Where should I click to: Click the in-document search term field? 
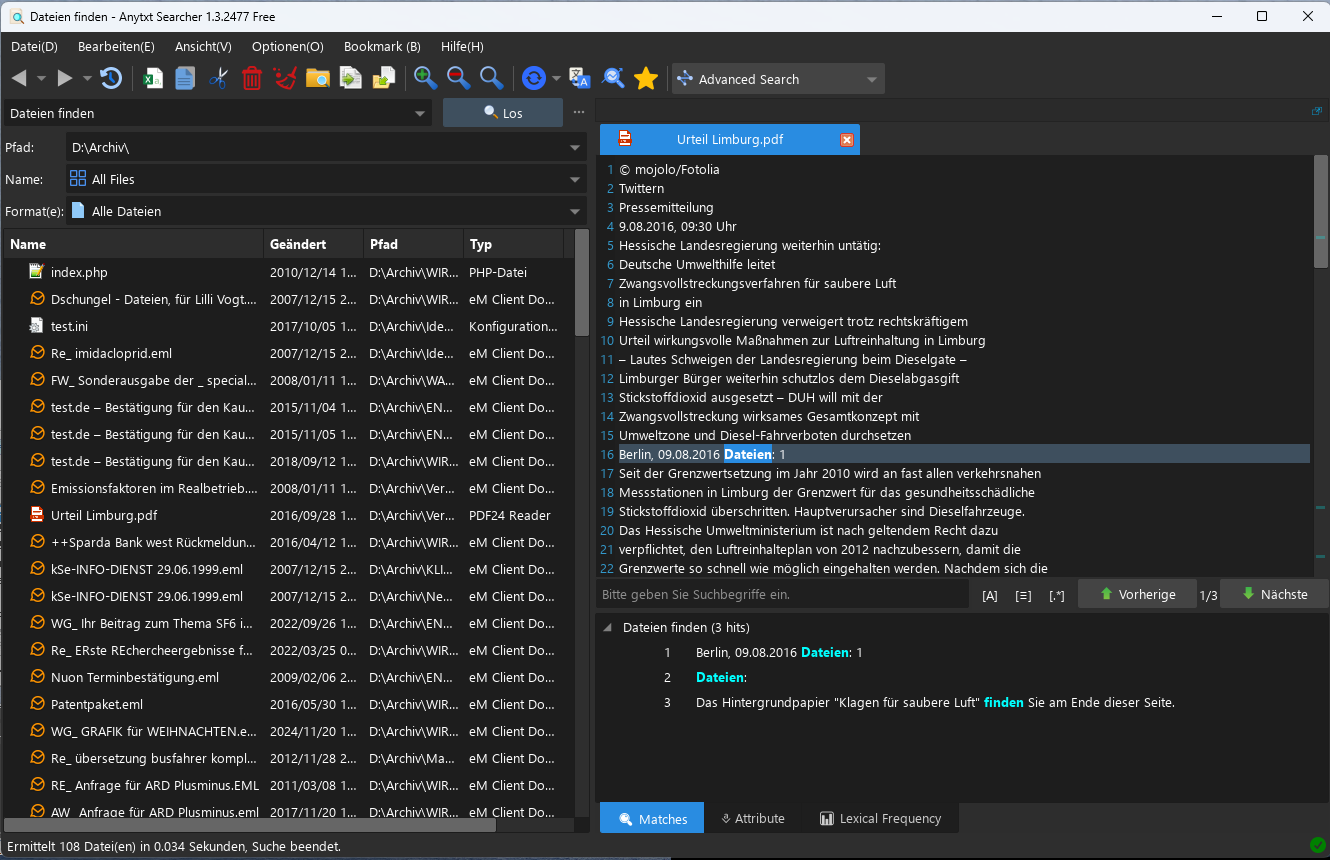[x=783, y=594]
